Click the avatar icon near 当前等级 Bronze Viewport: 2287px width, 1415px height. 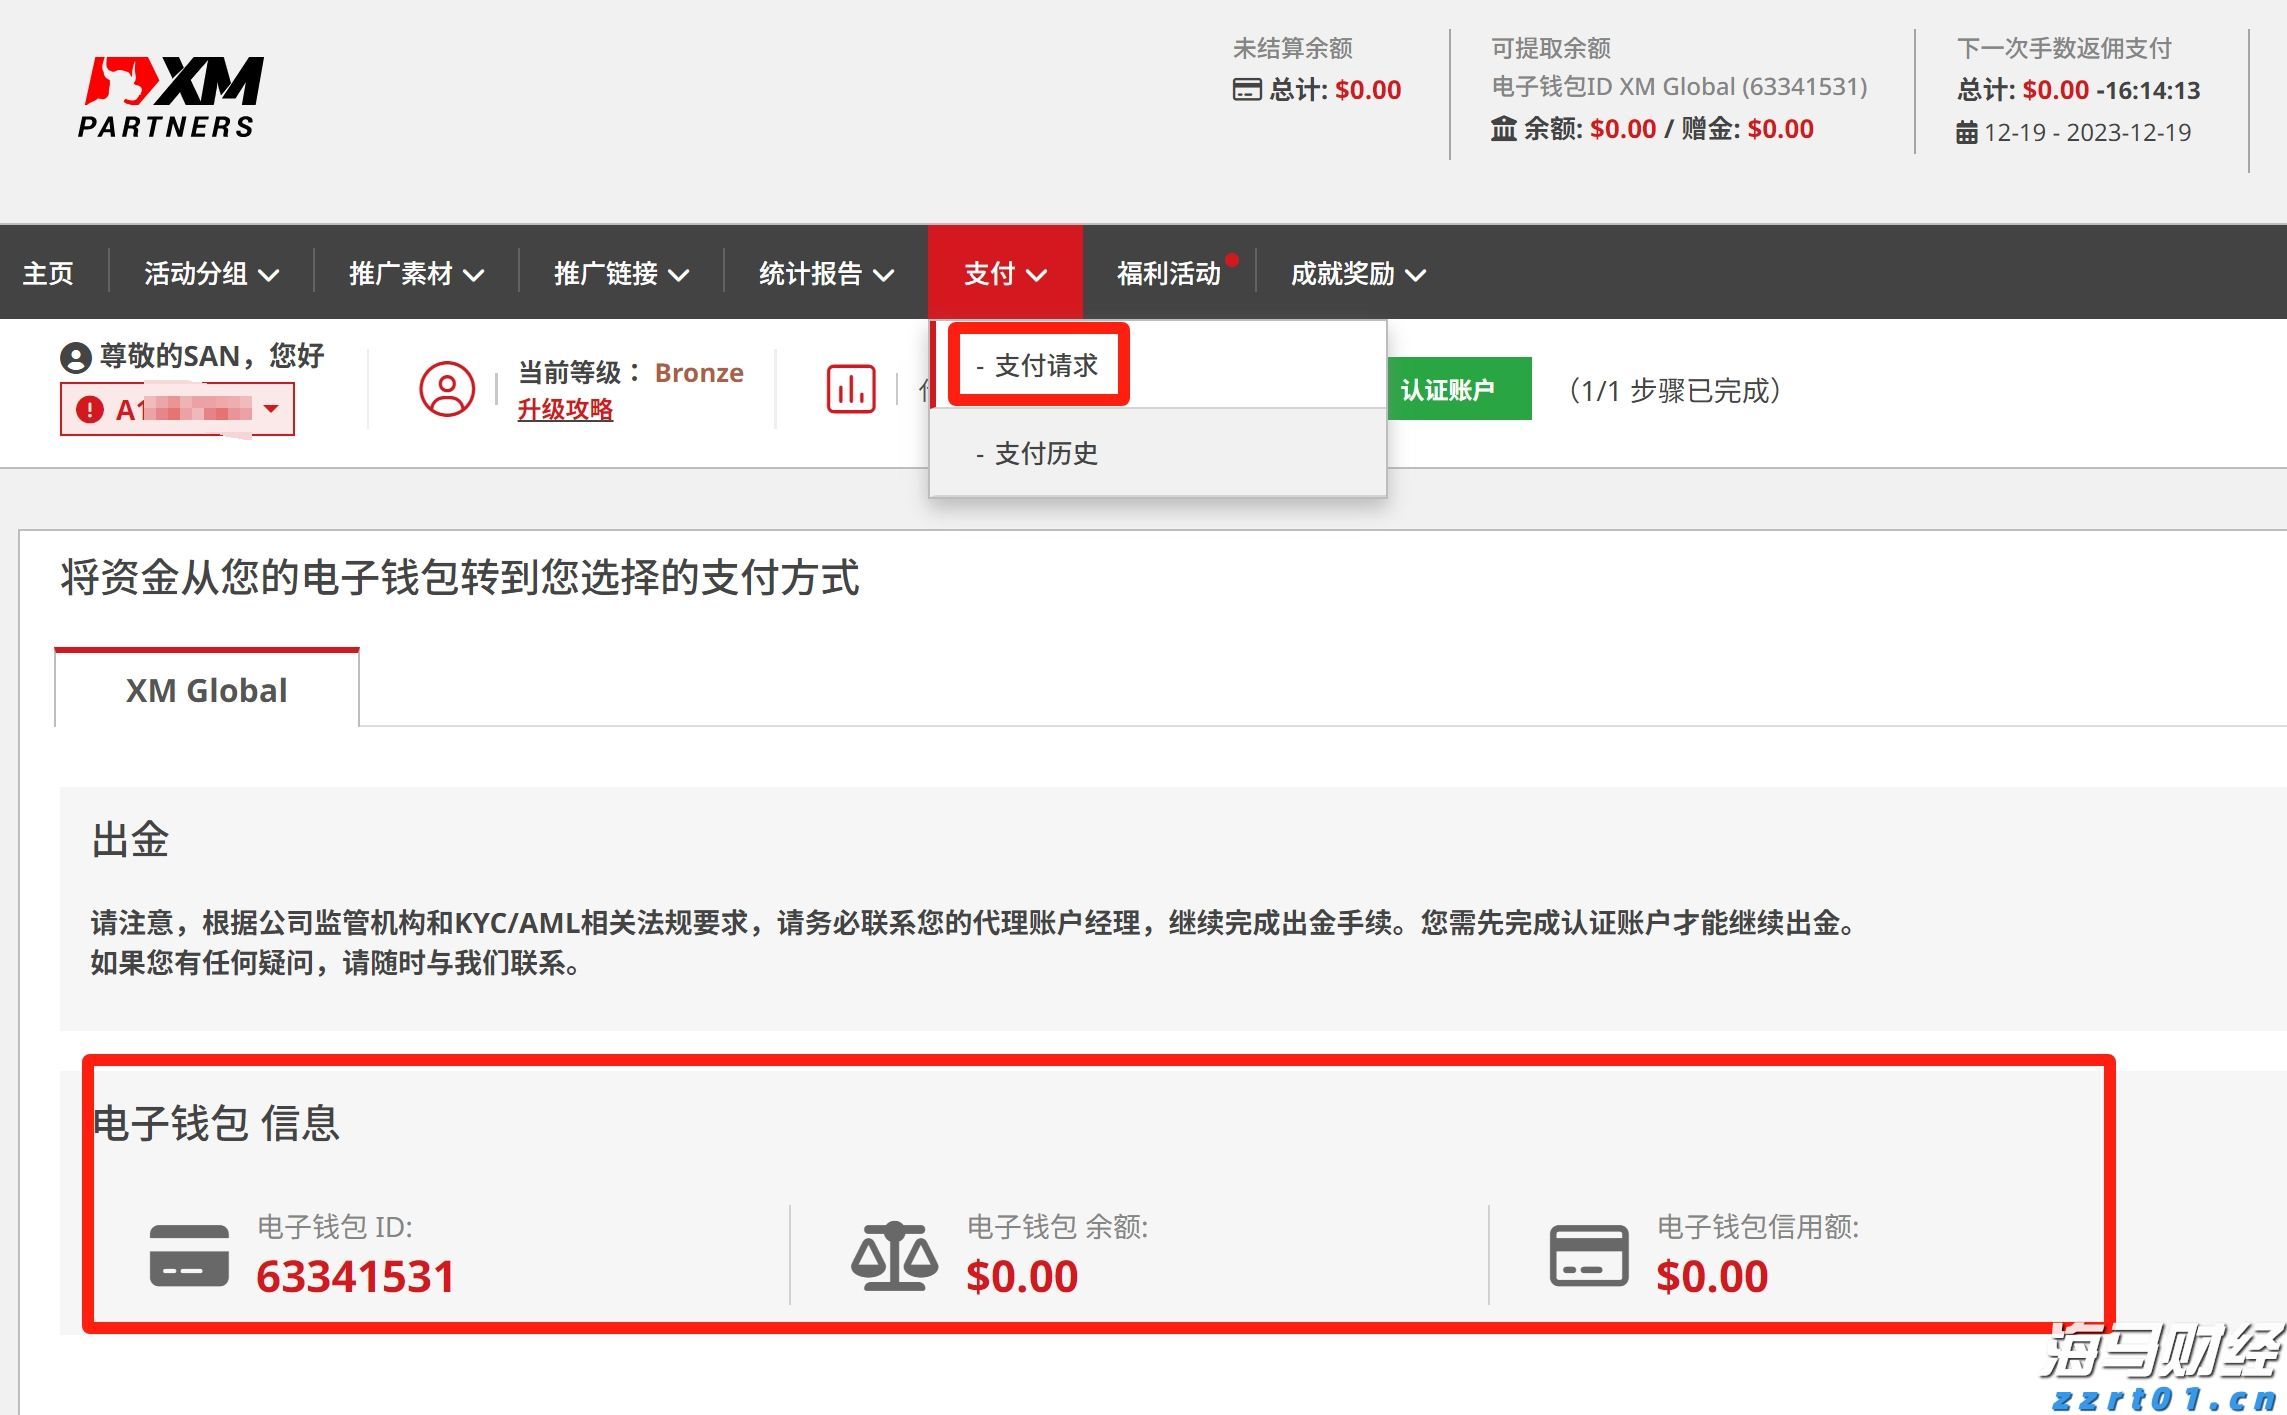pos(447,389)
